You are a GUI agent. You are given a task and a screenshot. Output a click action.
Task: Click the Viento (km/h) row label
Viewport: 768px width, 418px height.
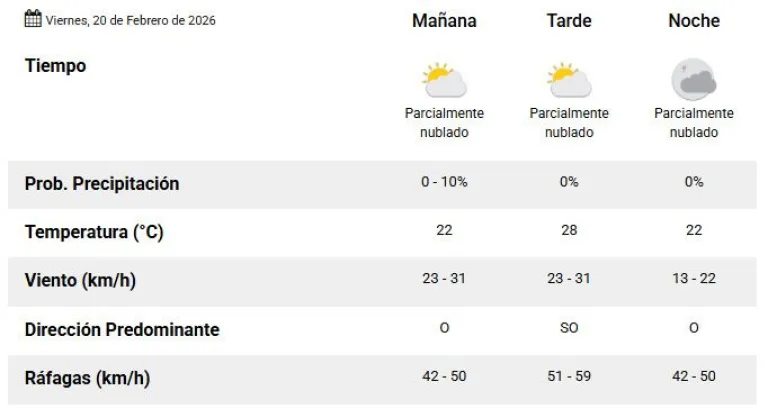pos(79,280)
